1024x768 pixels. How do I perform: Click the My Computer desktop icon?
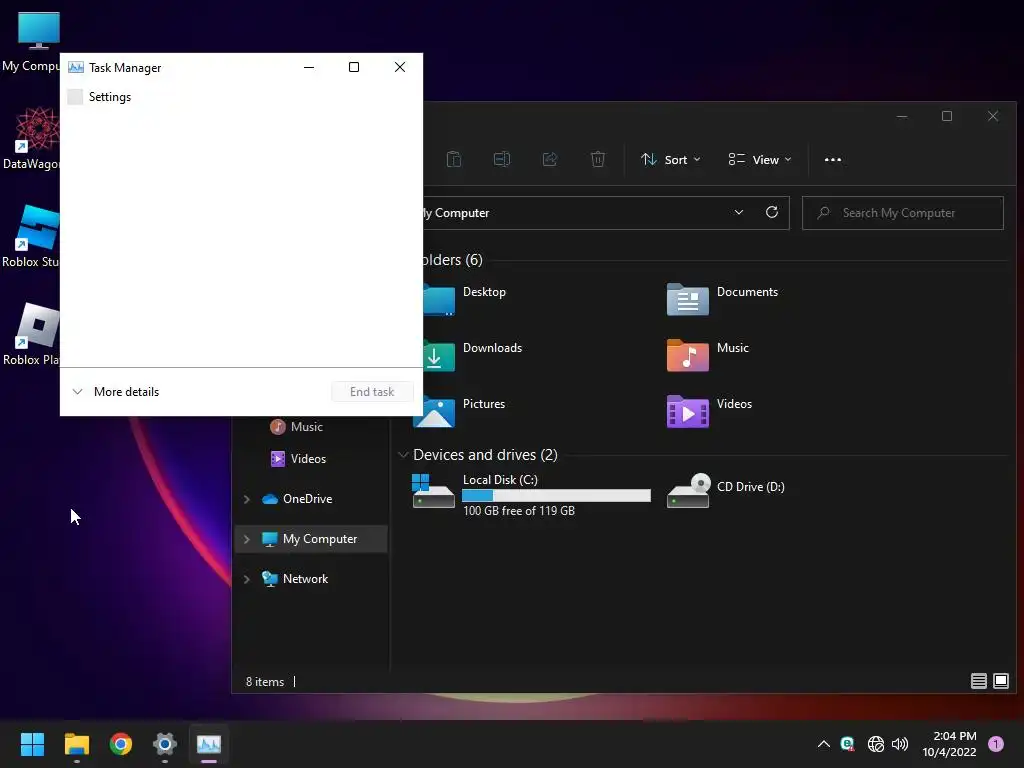point(31,42)
